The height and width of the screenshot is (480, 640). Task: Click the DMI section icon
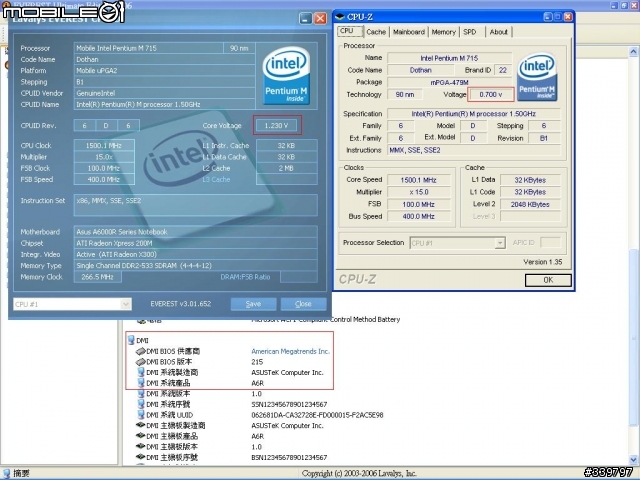tap(131, 340)
